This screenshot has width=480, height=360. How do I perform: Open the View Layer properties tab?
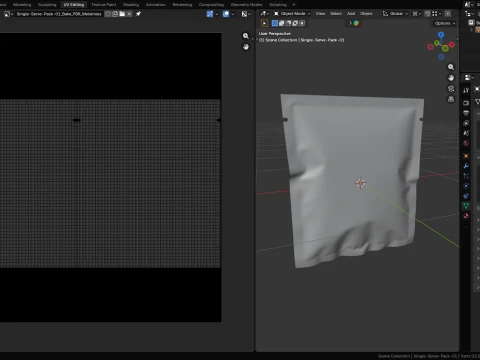[466, 123]
